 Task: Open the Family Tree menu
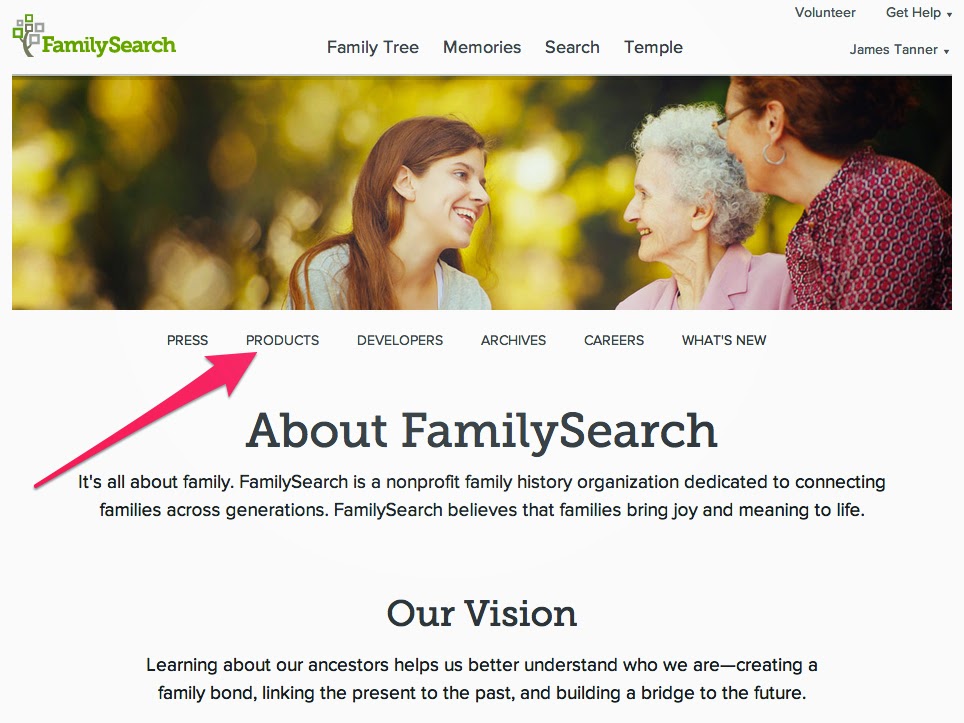click(373, 47)
